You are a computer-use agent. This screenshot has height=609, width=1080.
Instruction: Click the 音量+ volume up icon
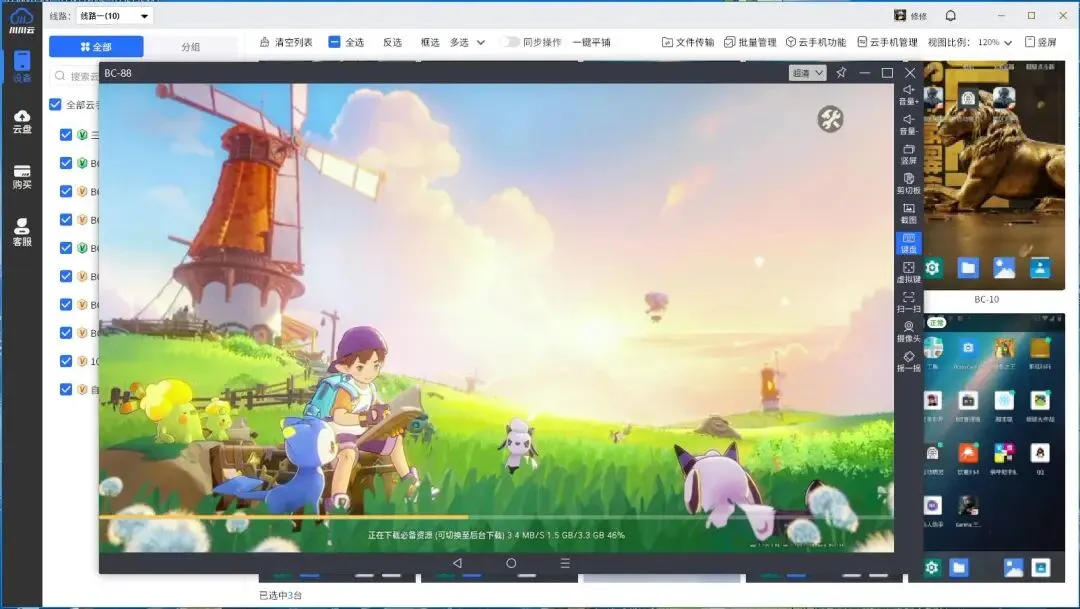[908, 94]
